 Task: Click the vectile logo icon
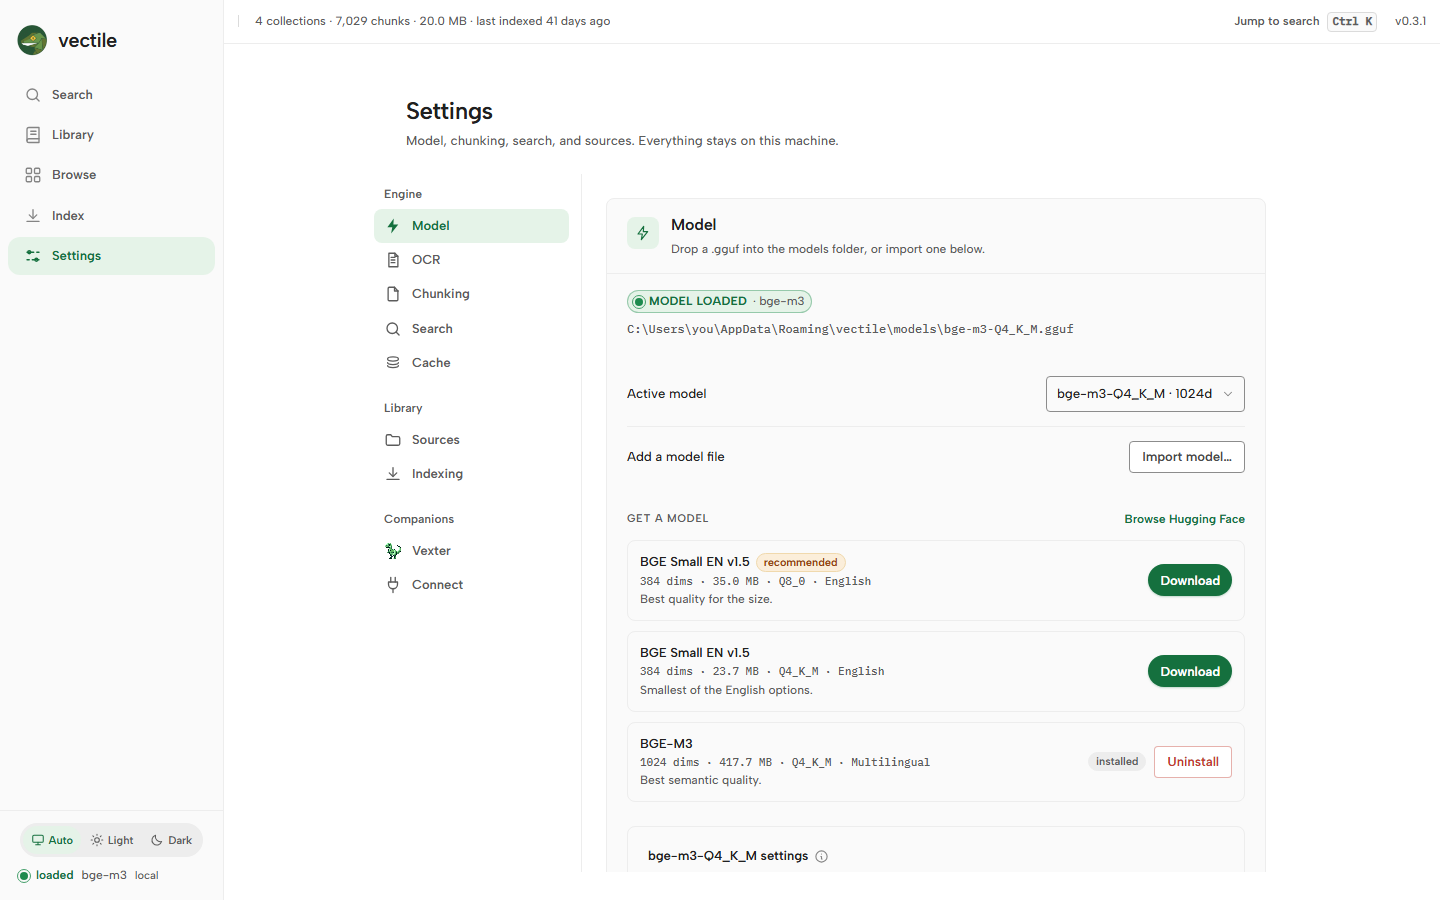32,40
